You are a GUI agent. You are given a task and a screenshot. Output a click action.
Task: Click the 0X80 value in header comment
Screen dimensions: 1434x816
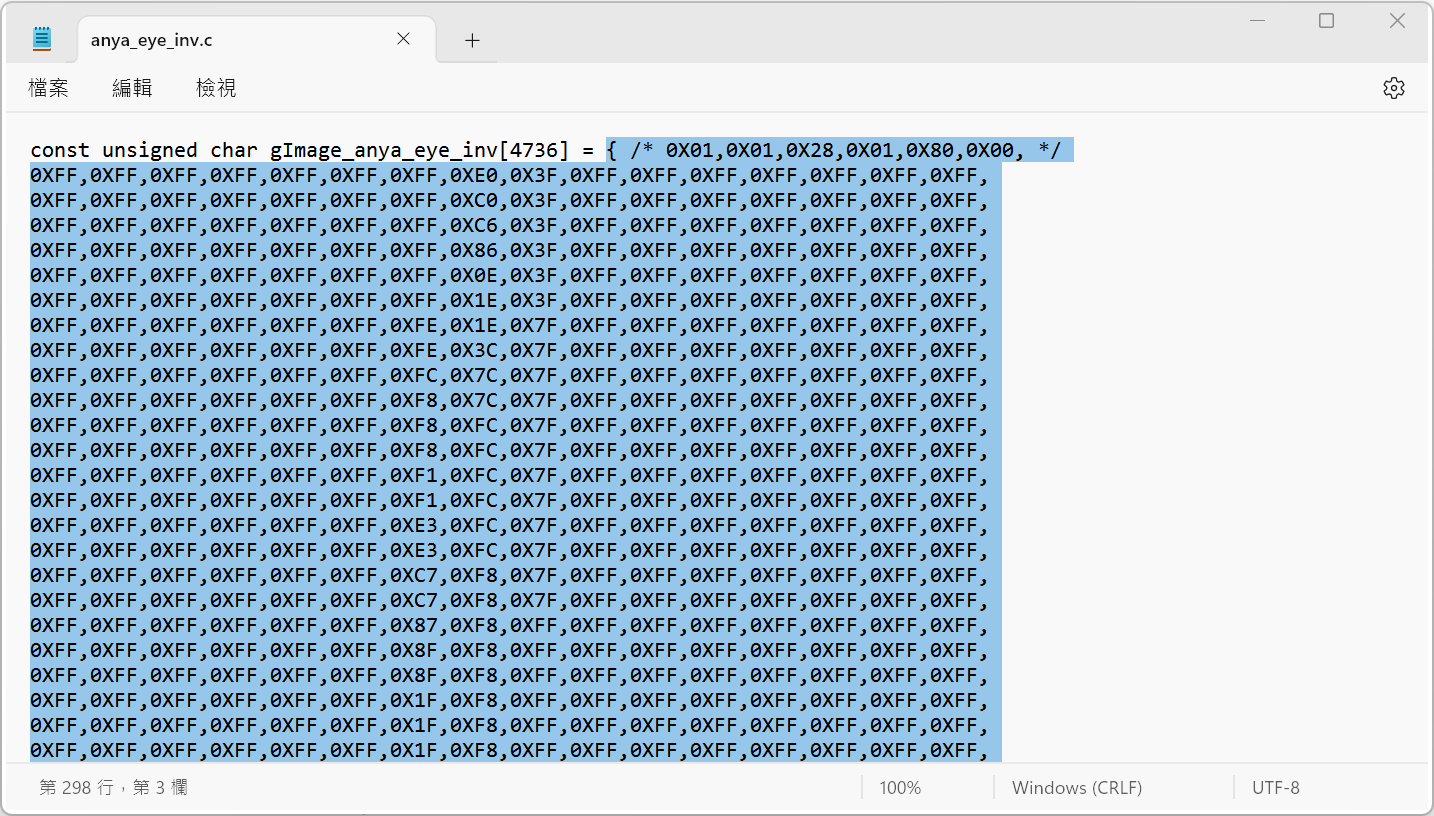point(930,150)
